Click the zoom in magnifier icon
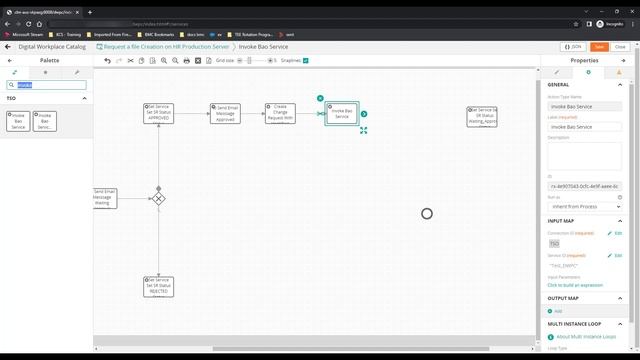 [164, 60]
